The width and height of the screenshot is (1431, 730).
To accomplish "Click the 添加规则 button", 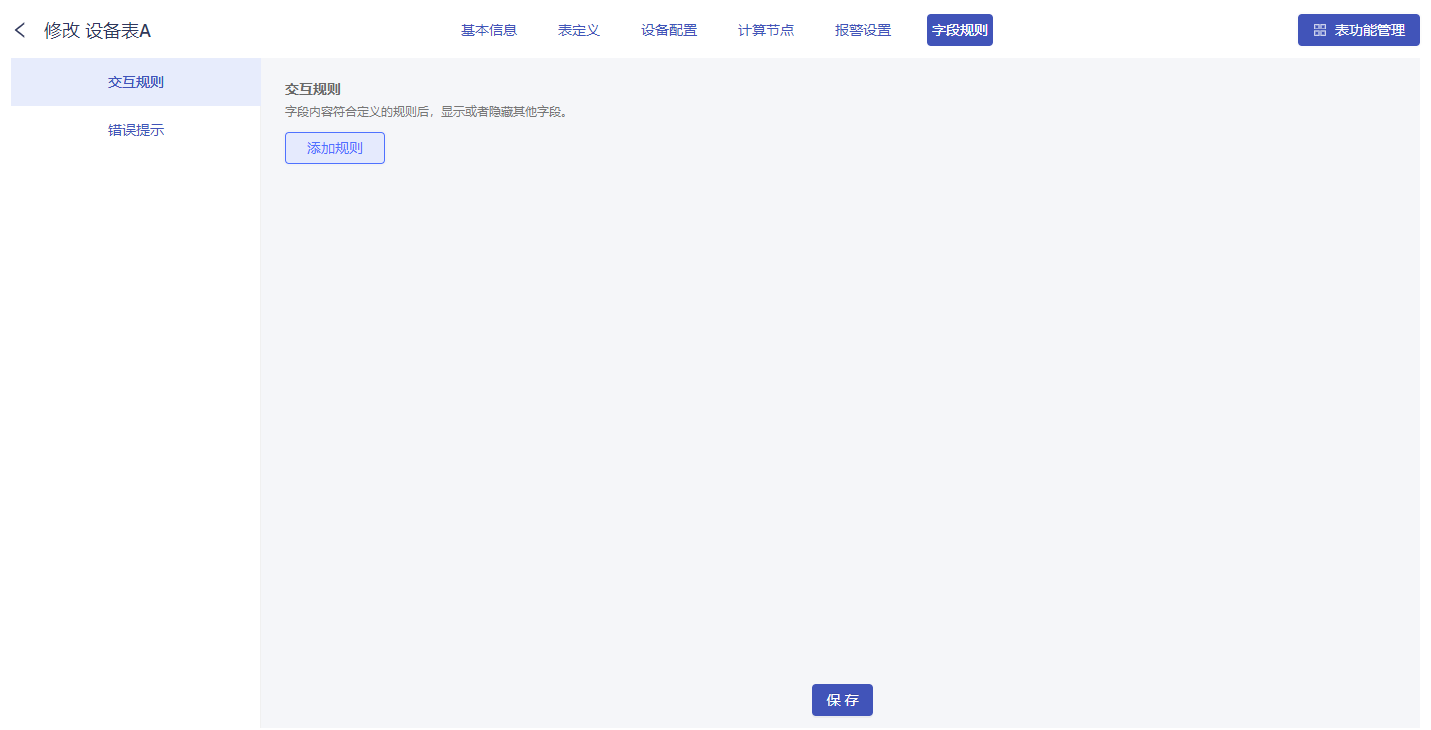I will (335, 148).
